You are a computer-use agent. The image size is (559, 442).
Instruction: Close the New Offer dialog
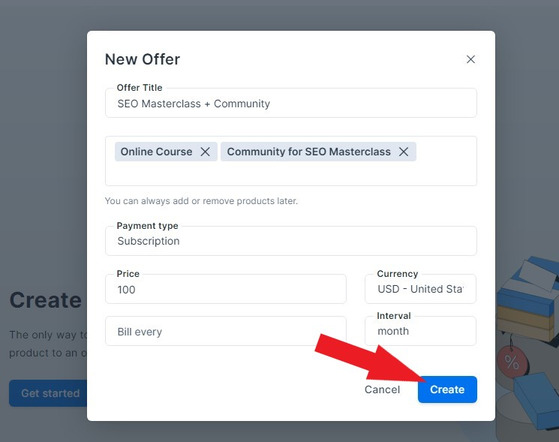click(x=471, y=59)
